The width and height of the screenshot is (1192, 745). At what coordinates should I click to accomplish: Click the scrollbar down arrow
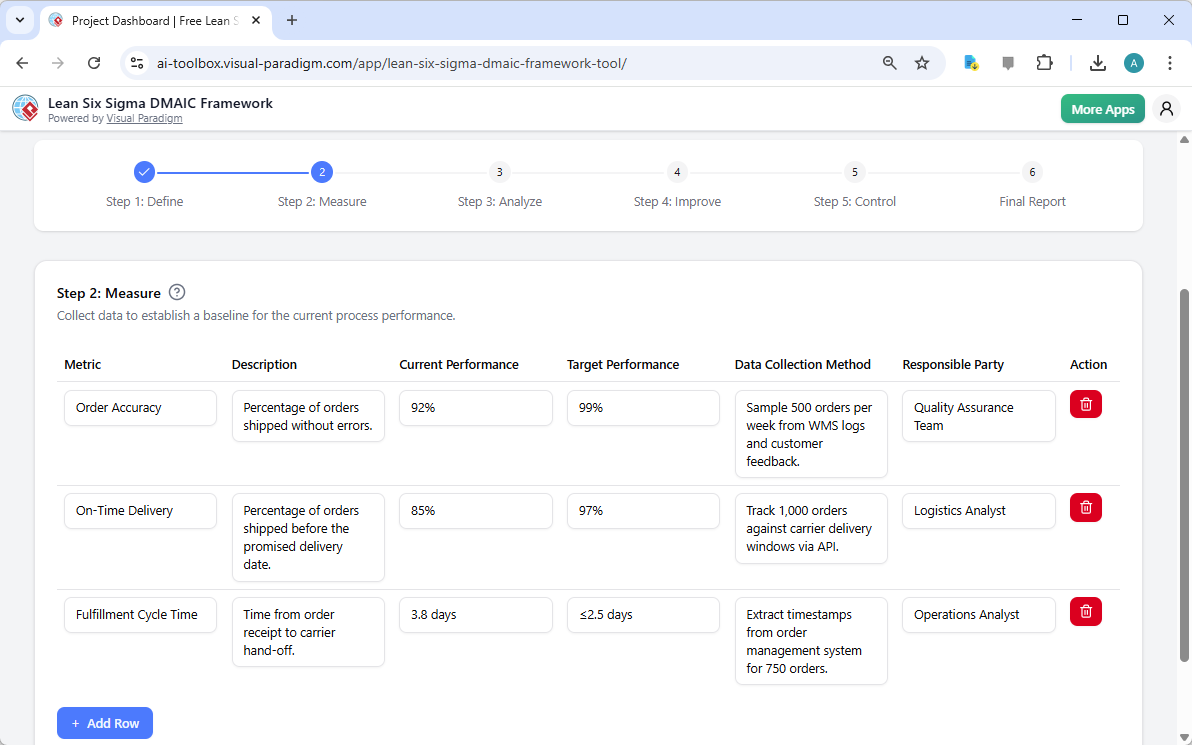pos(1184,738)
